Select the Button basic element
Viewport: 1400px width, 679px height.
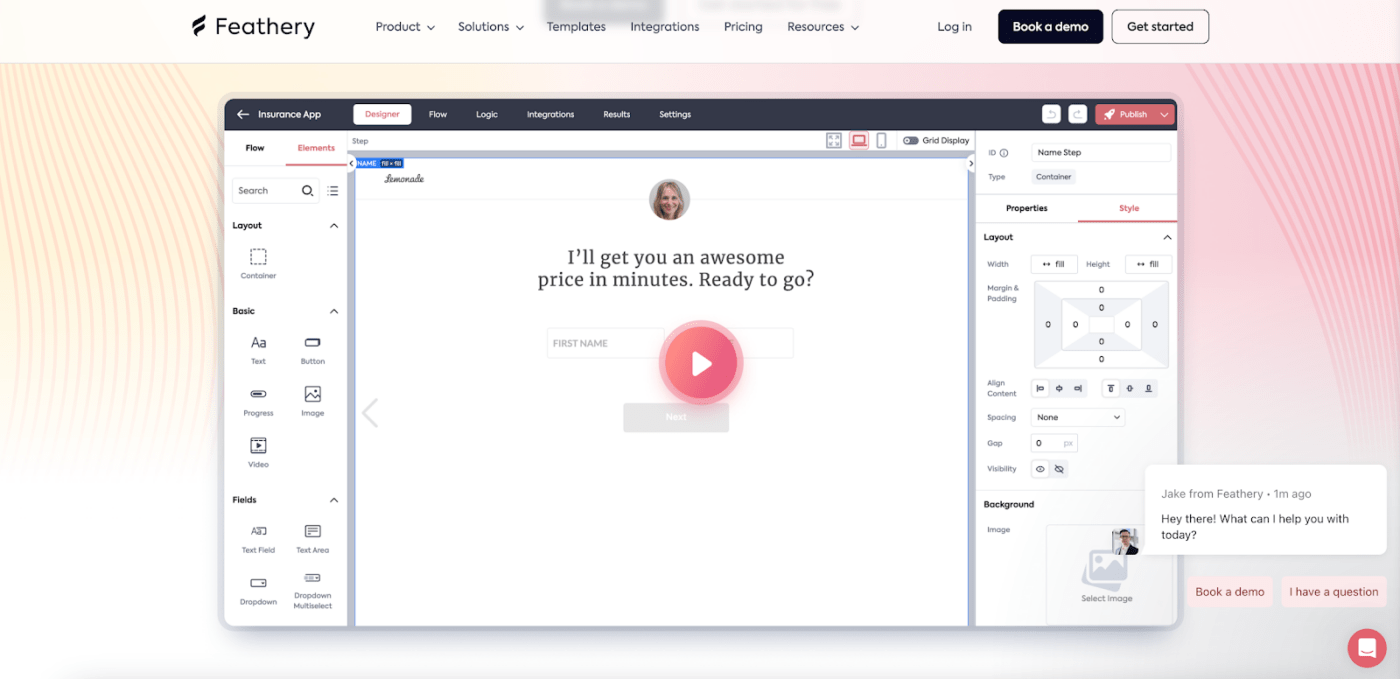pyautogui.click(x=313, y=349)
